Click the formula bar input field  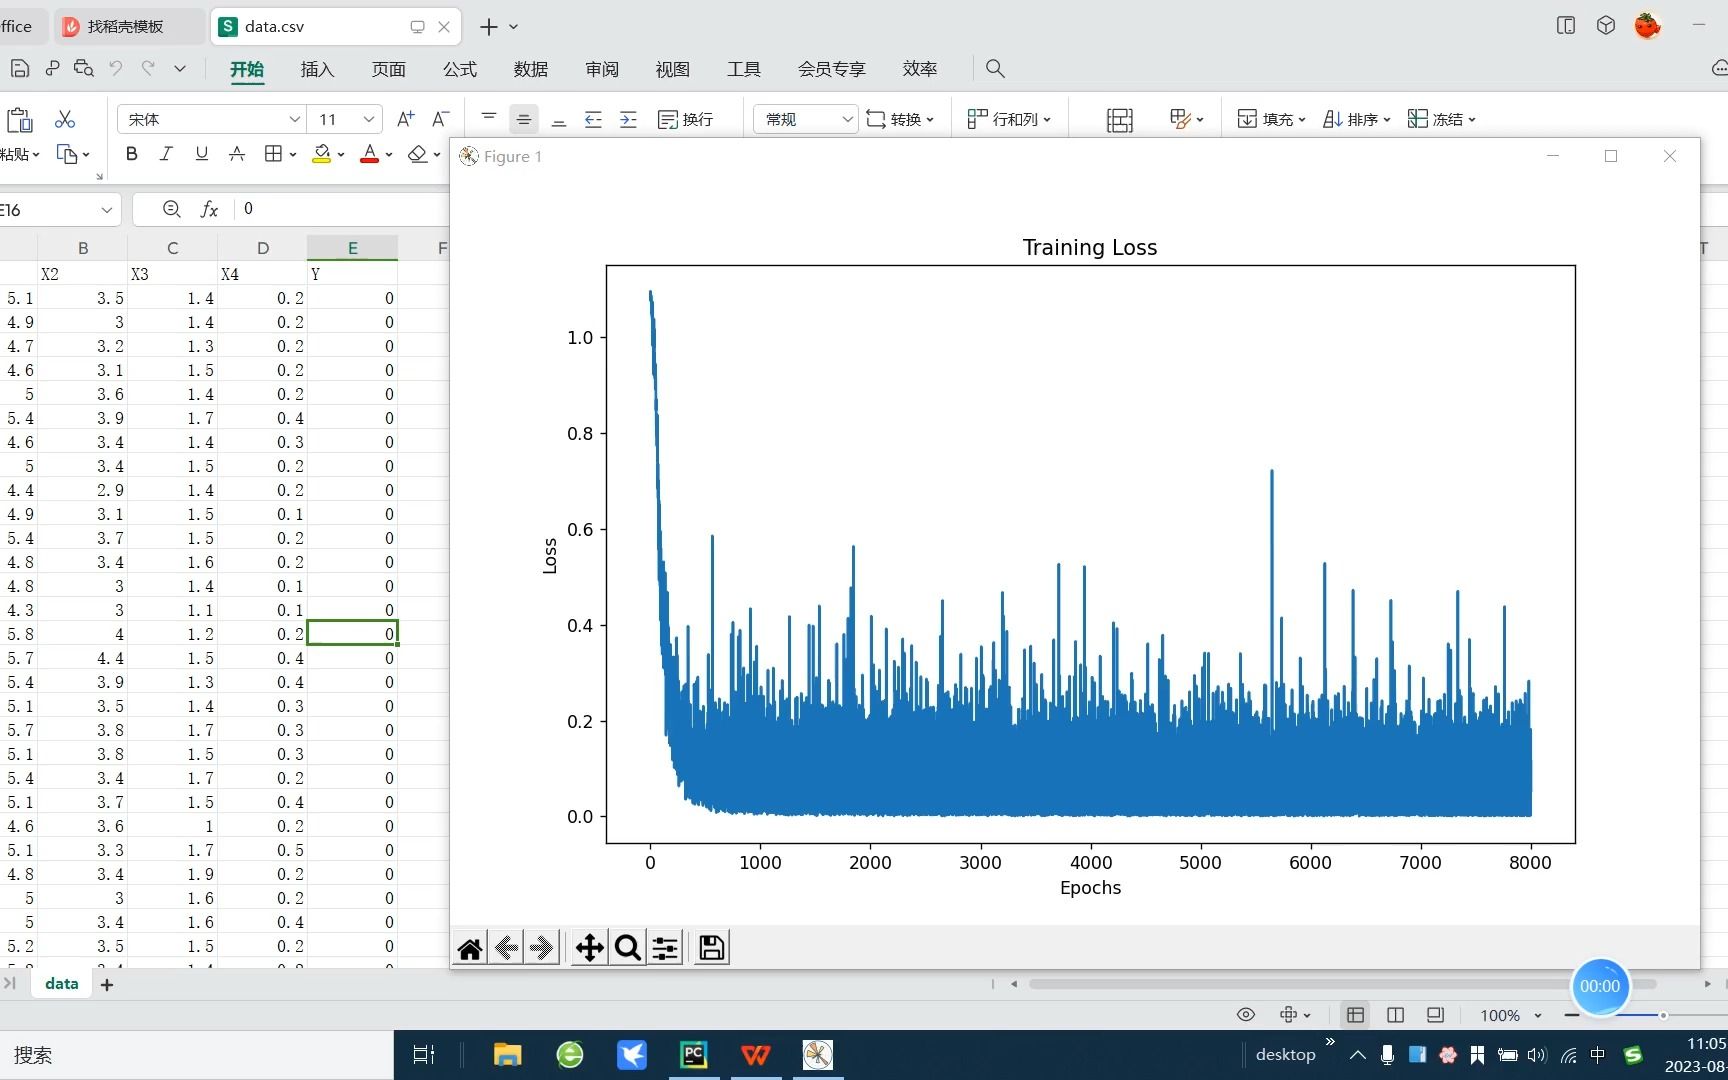click(x=340, y=209)
